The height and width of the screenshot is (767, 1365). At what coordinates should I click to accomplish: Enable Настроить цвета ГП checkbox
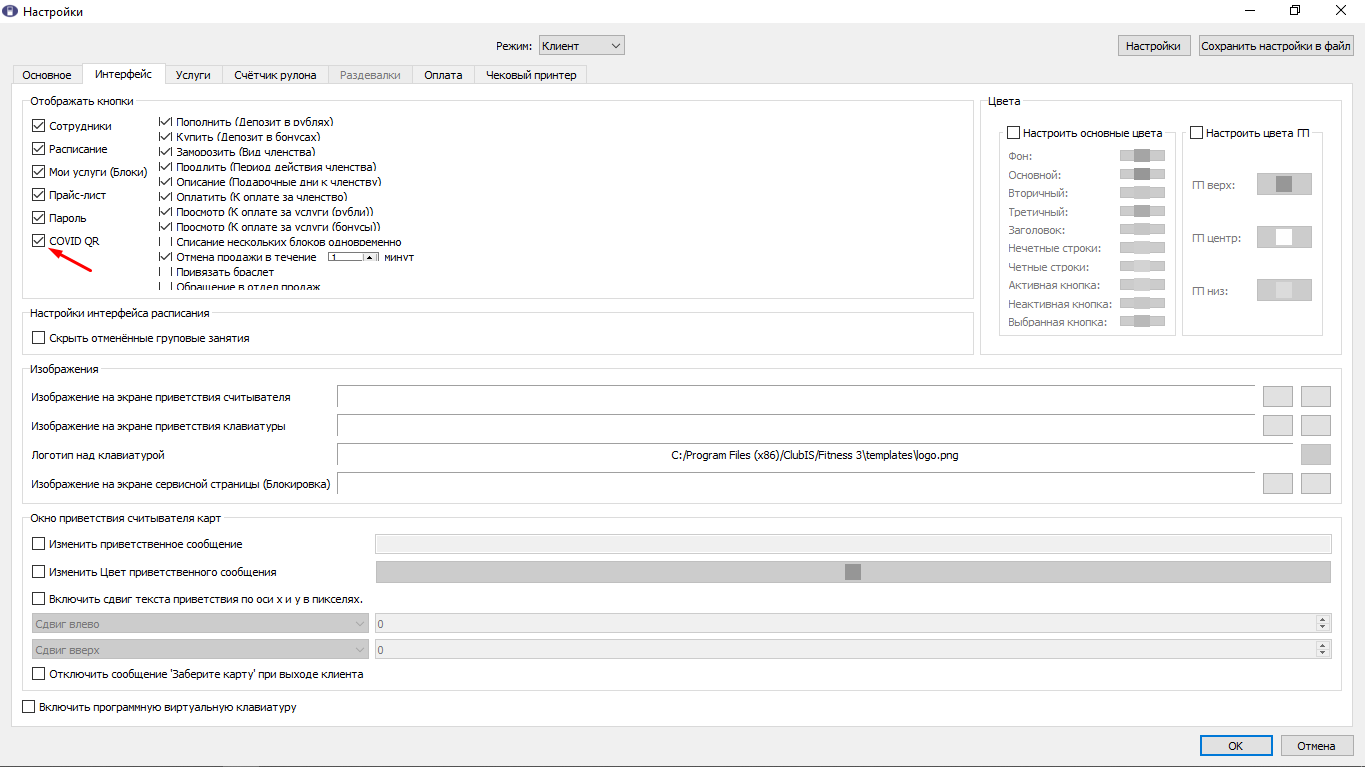[1197, 133]
